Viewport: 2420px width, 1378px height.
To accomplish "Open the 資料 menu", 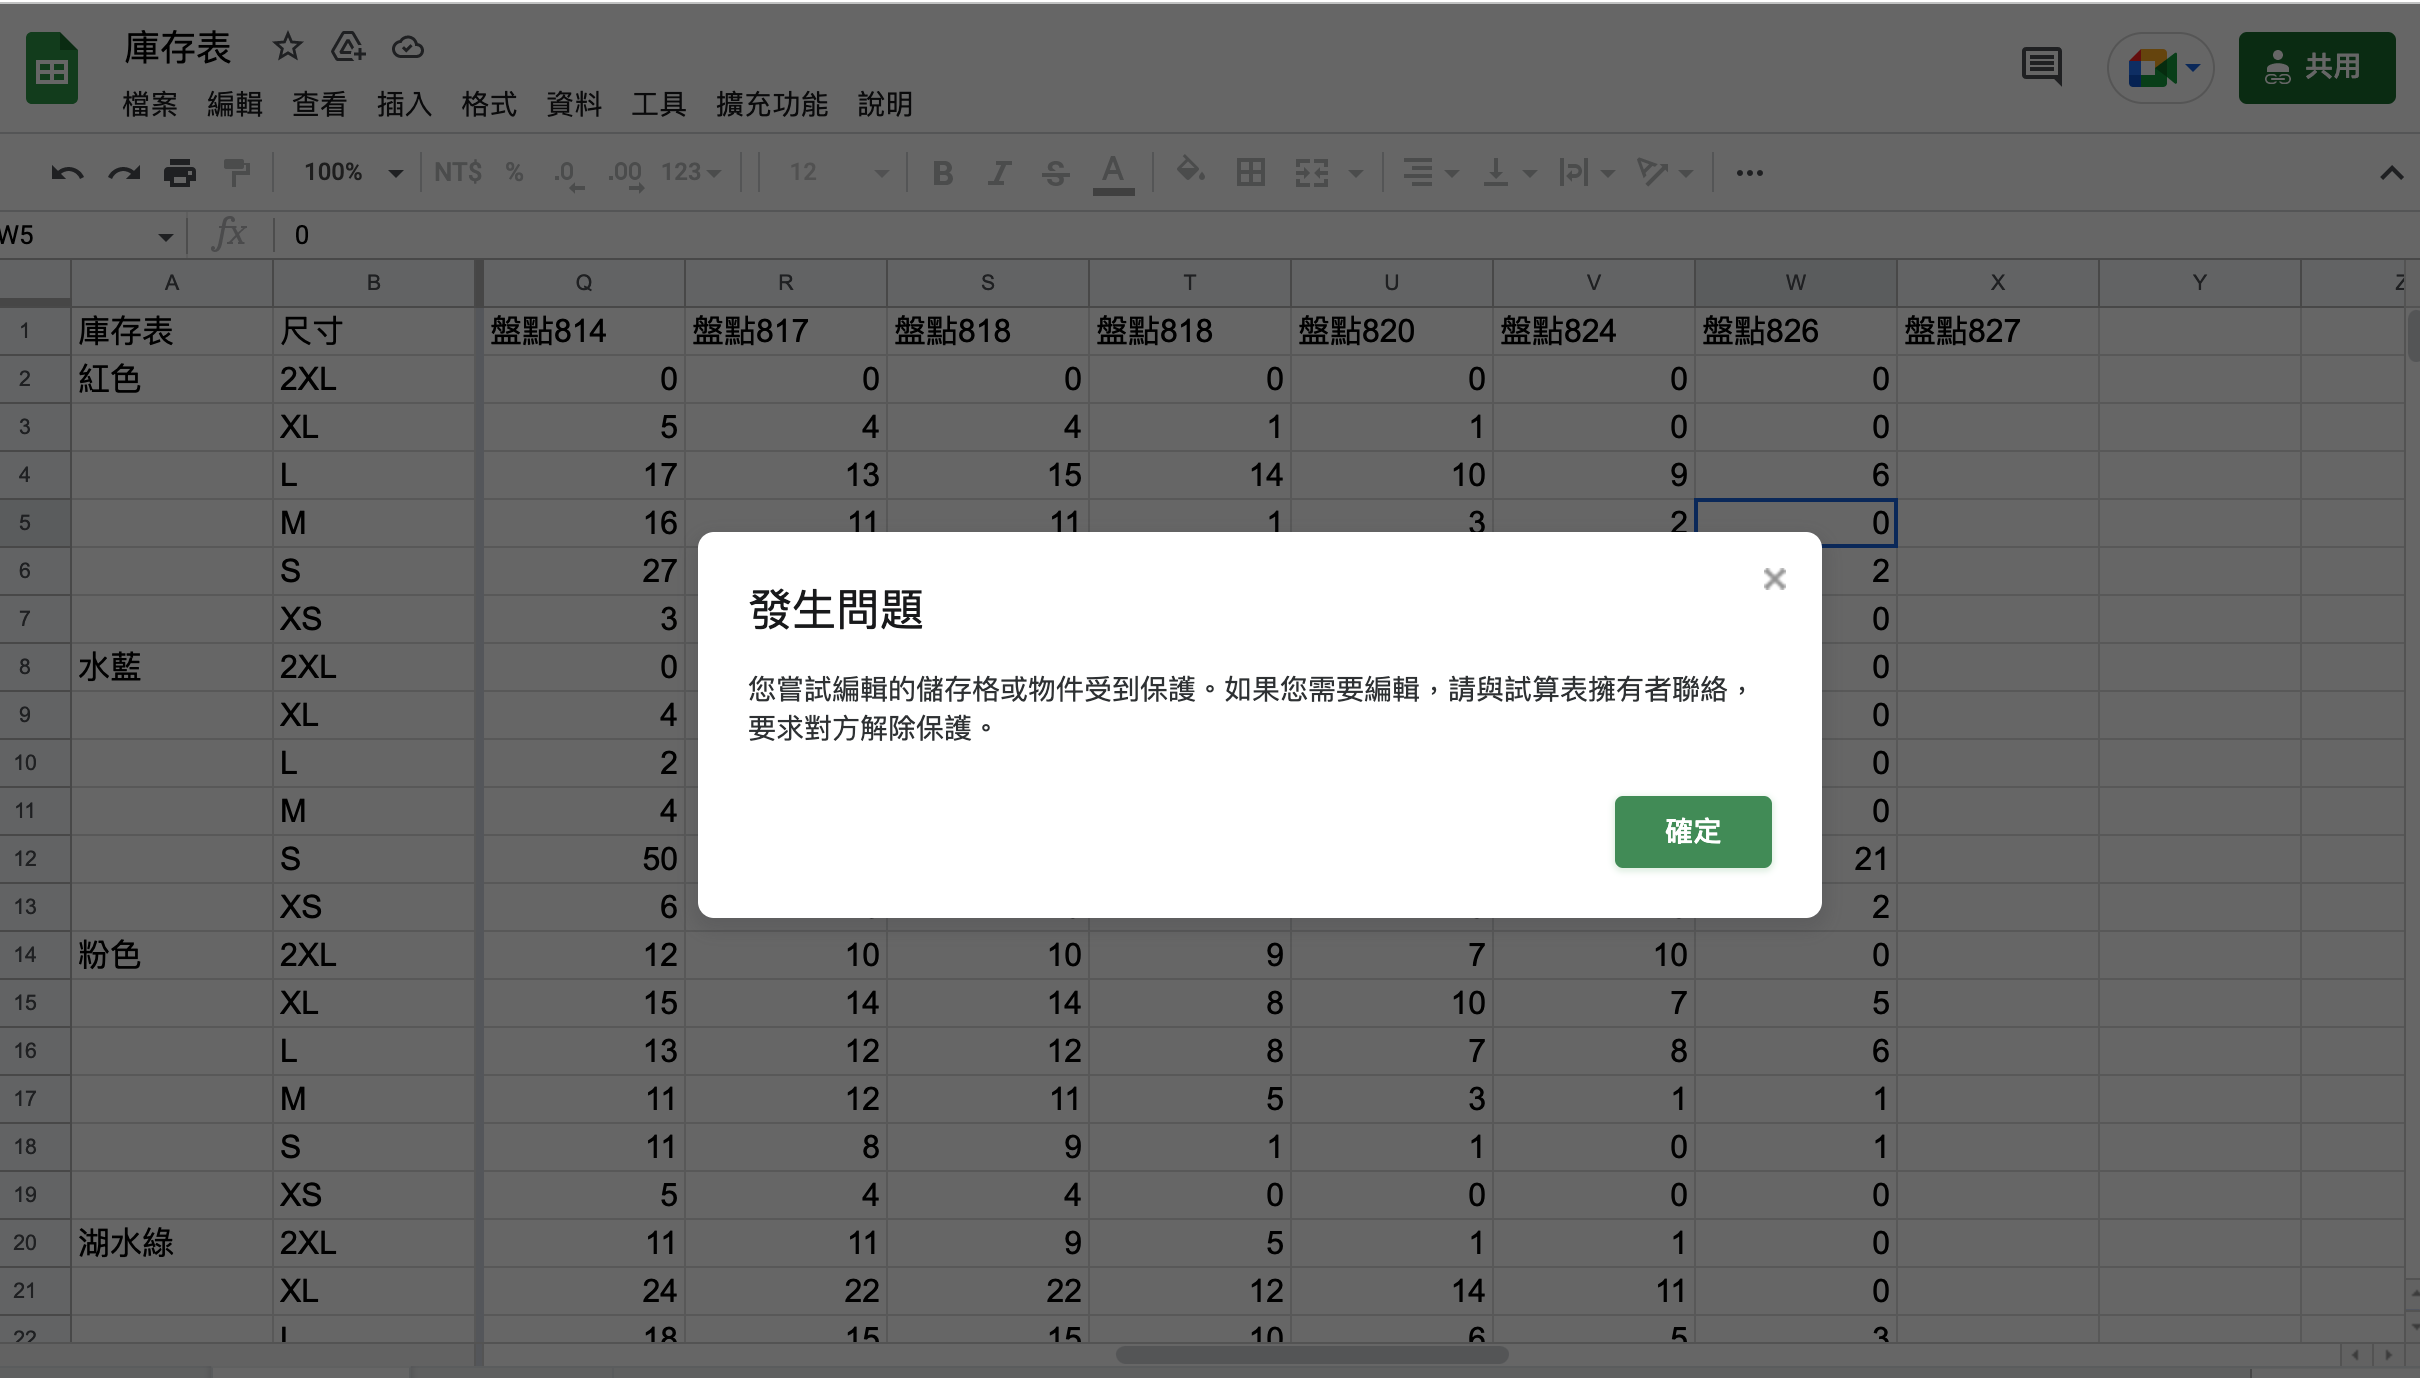I will (573, 104).
